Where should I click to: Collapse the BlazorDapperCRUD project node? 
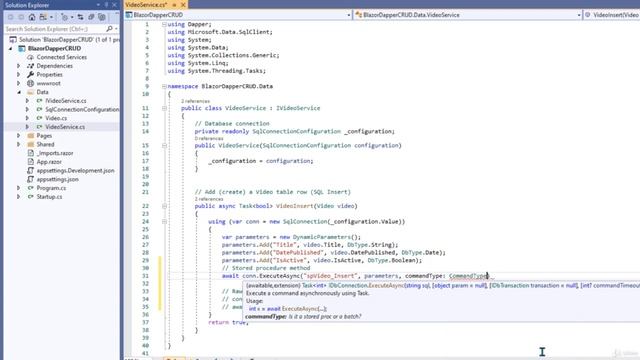11,49
